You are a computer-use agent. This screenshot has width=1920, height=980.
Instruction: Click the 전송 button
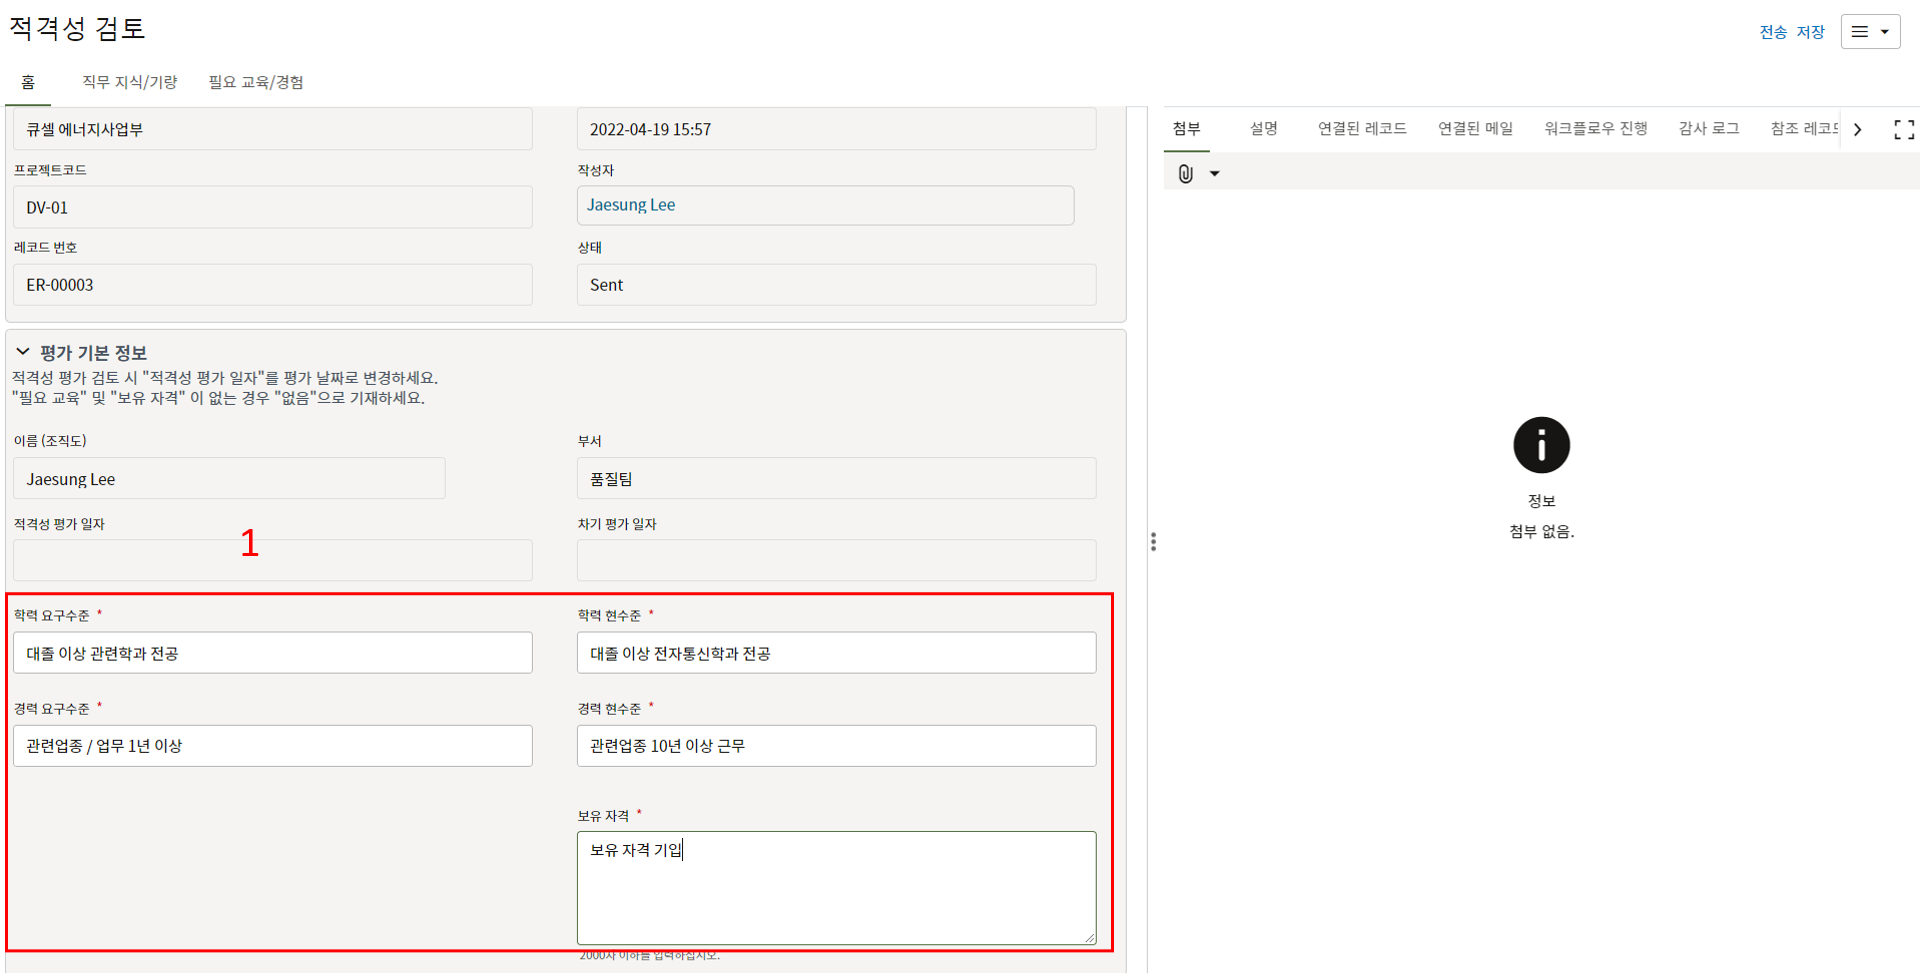tap(1773, 32)
